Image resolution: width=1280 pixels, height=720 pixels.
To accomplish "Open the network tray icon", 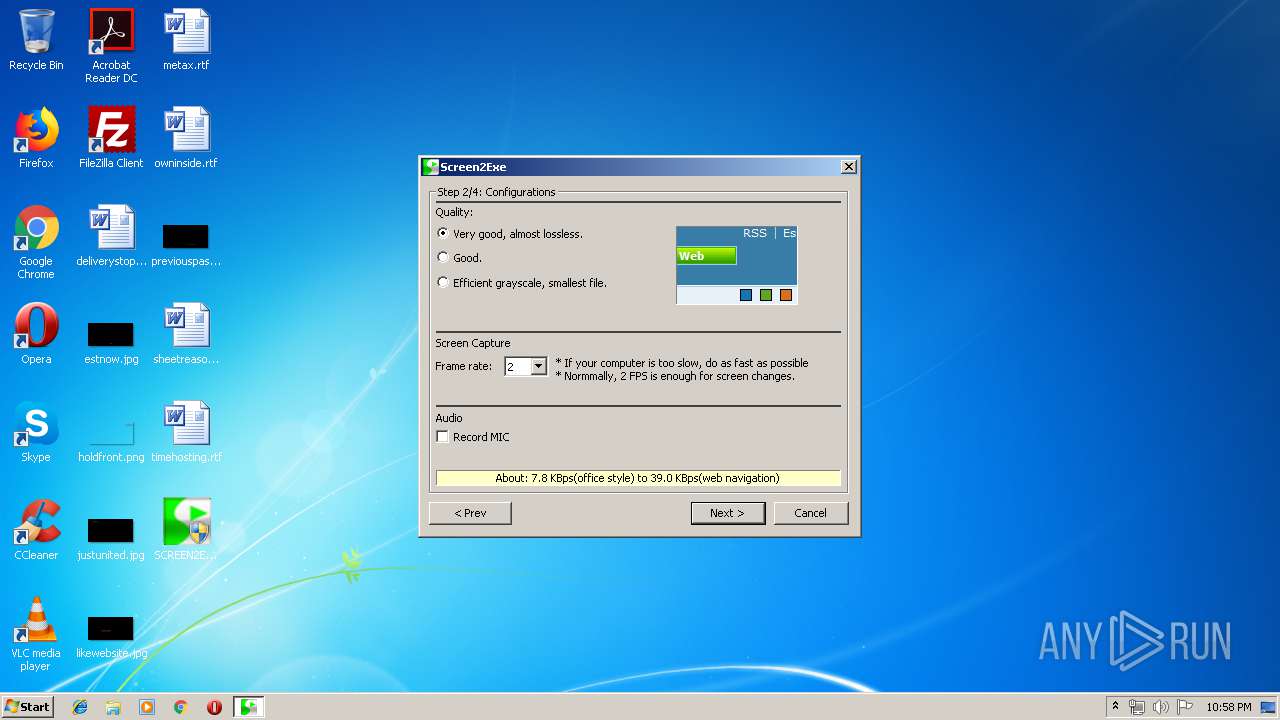I will (1137, 707).
